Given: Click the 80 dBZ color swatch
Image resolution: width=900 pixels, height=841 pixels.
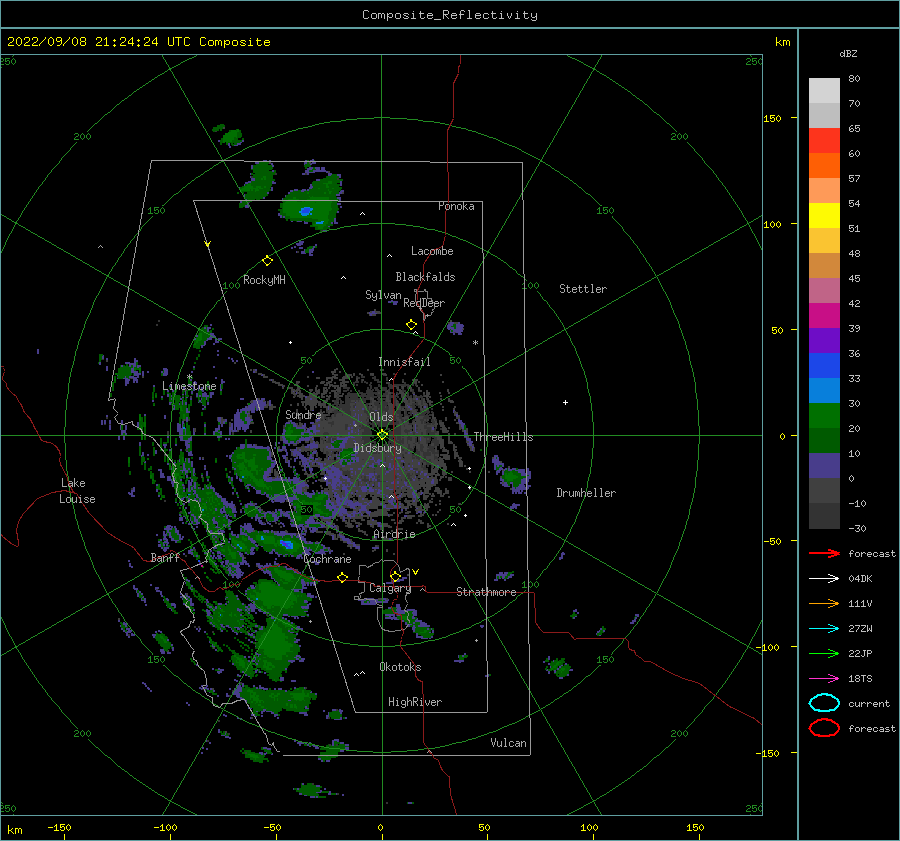Looking at the screenshot, I should (824, 90).
